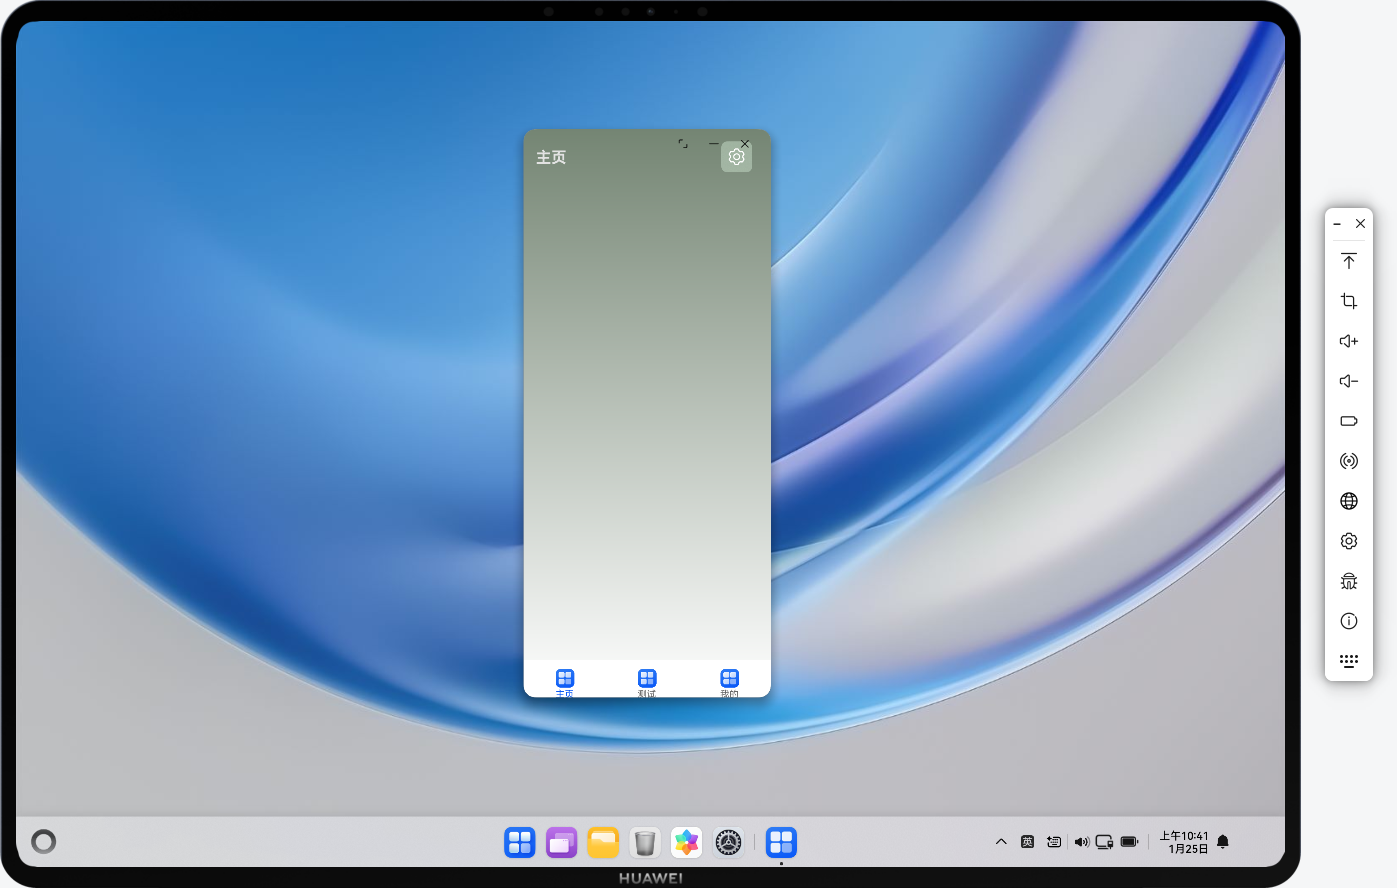Image resolution: width=1397 pixels, height=888 pixels.
Task: Click the battery icon in emulator toolbar
Action: coord(1349,421)
